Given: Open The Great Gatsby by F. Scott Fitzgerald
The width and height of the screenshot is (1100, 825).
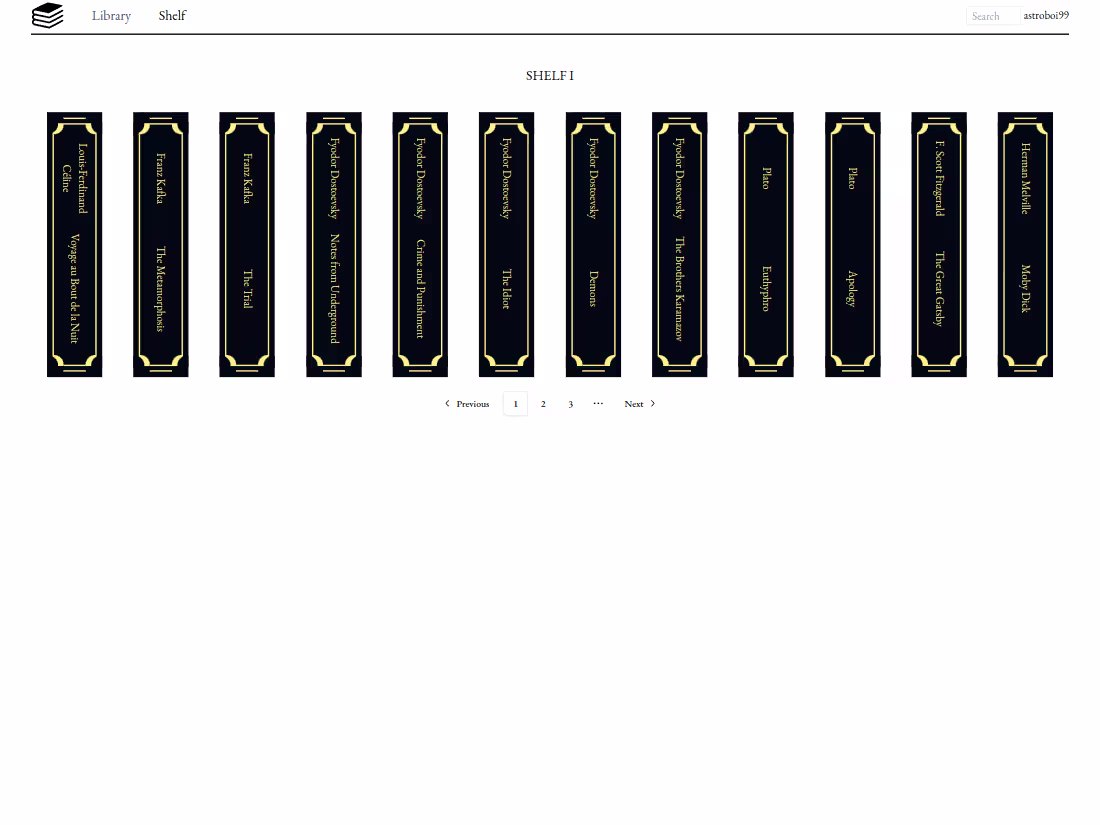Looking at the screenshot, I should (938, 243).
